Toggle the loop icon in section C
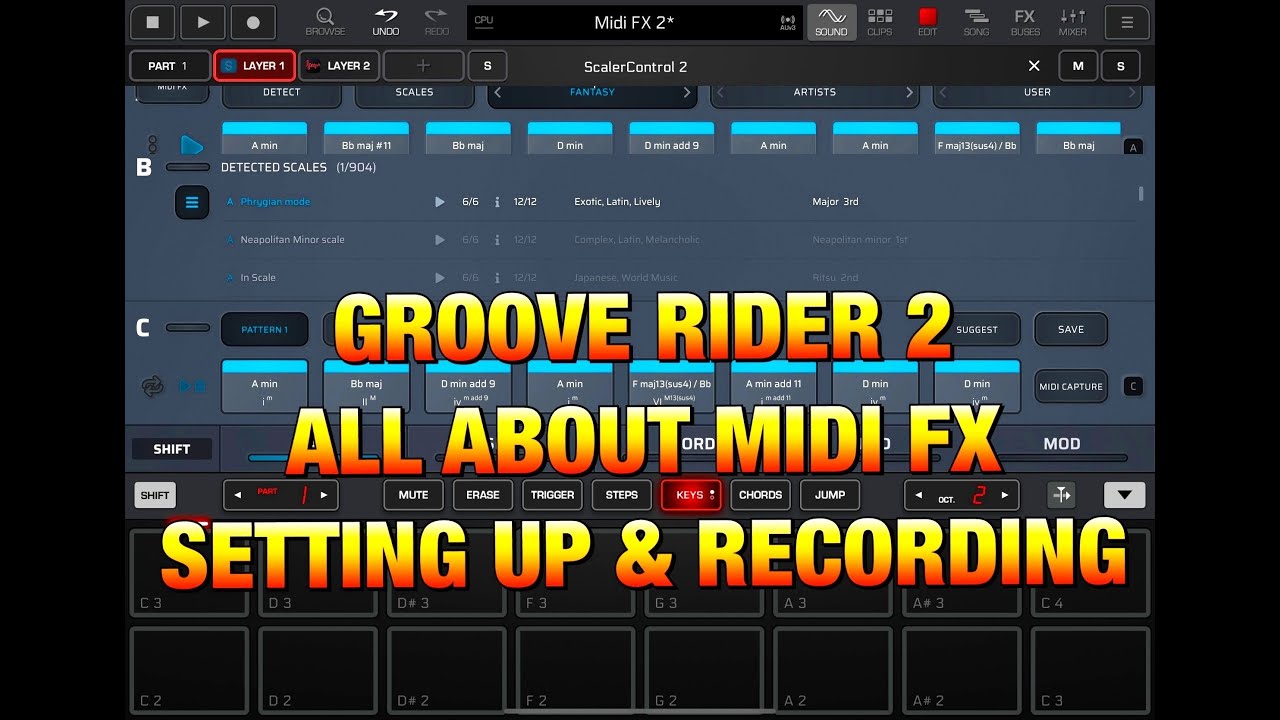Image resolution: width=1280 pixels, height=720 pixels. pyautogui.click(x=152, y=386)
